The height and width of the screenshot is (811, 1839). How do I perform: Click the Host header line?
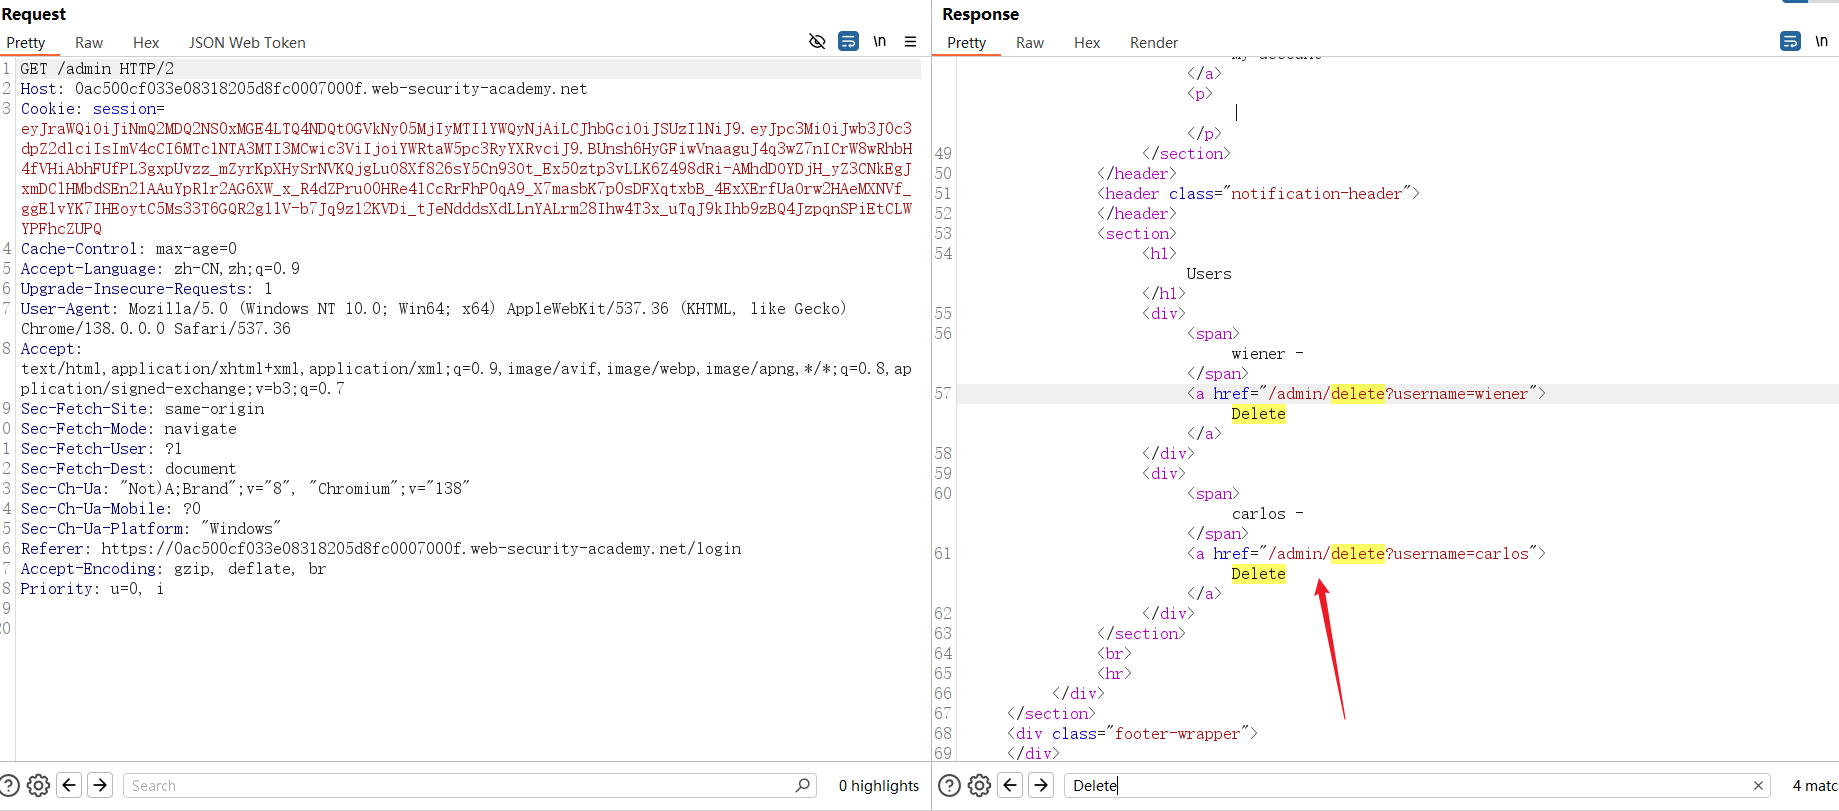click(x=304, y=89)
